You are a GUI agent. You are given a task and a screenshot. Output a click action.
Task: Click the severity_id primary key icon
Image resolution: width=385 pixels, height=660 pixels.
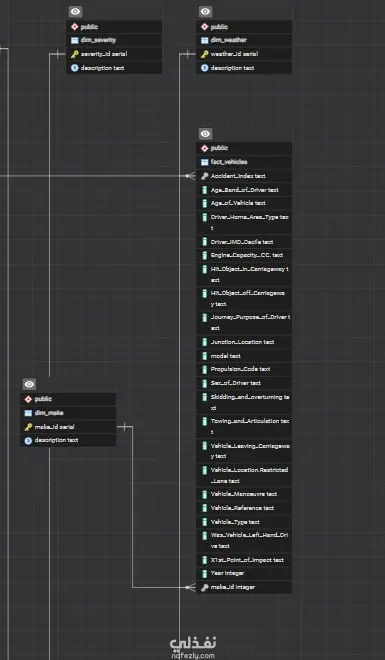click(74, 54)
